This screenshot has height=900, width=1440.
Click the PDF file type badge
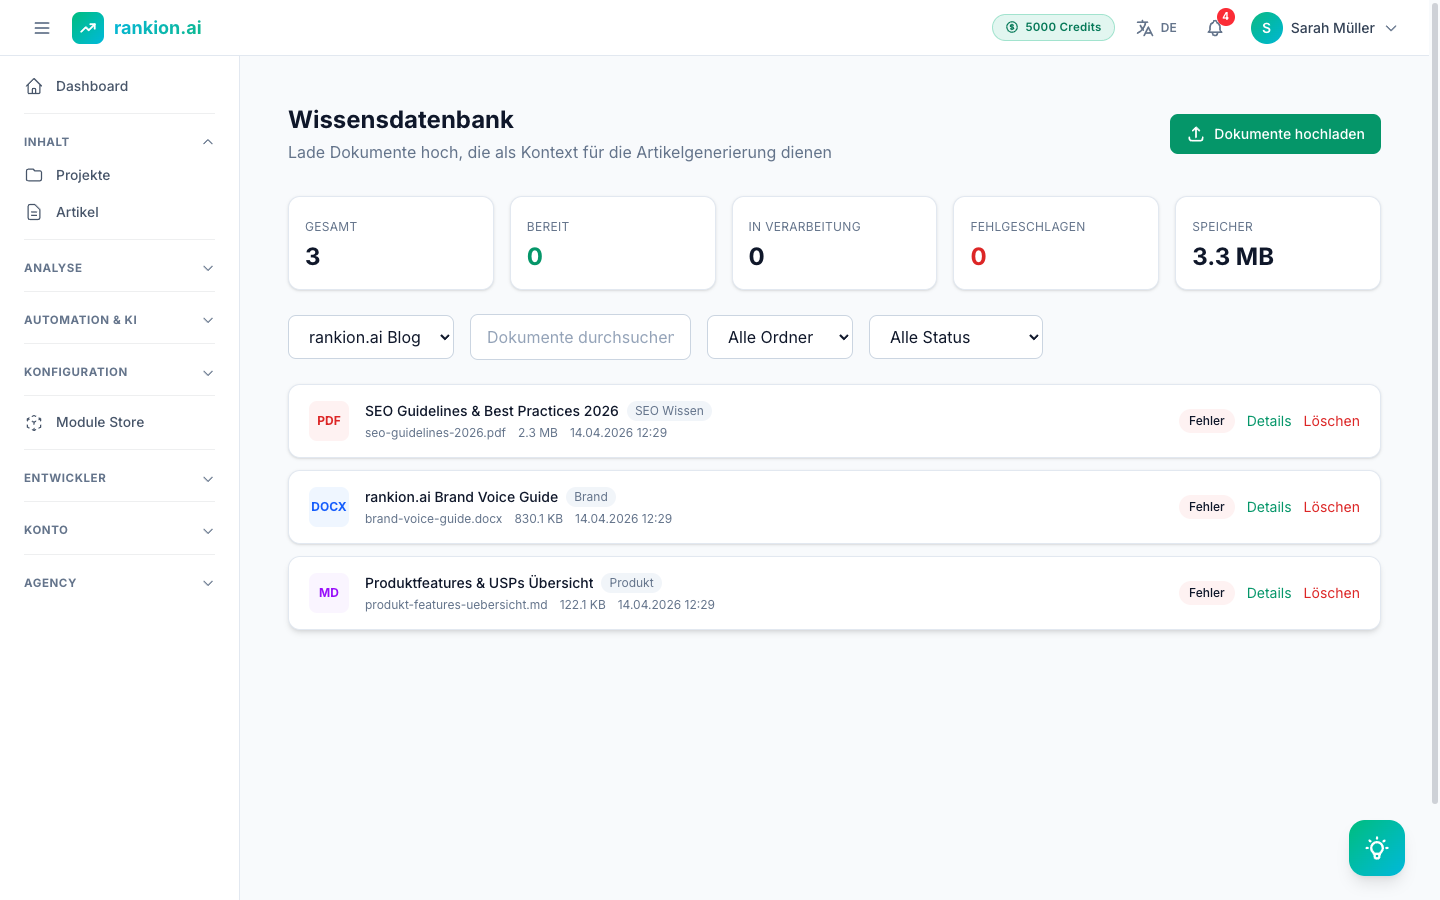point(329,421)
